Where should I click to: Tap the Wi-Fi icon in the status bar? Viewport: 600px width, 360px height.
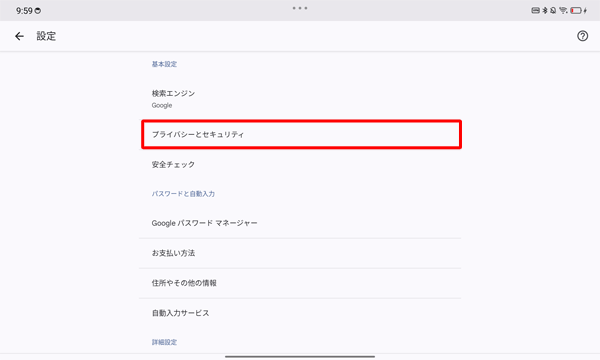coord(563,10)
